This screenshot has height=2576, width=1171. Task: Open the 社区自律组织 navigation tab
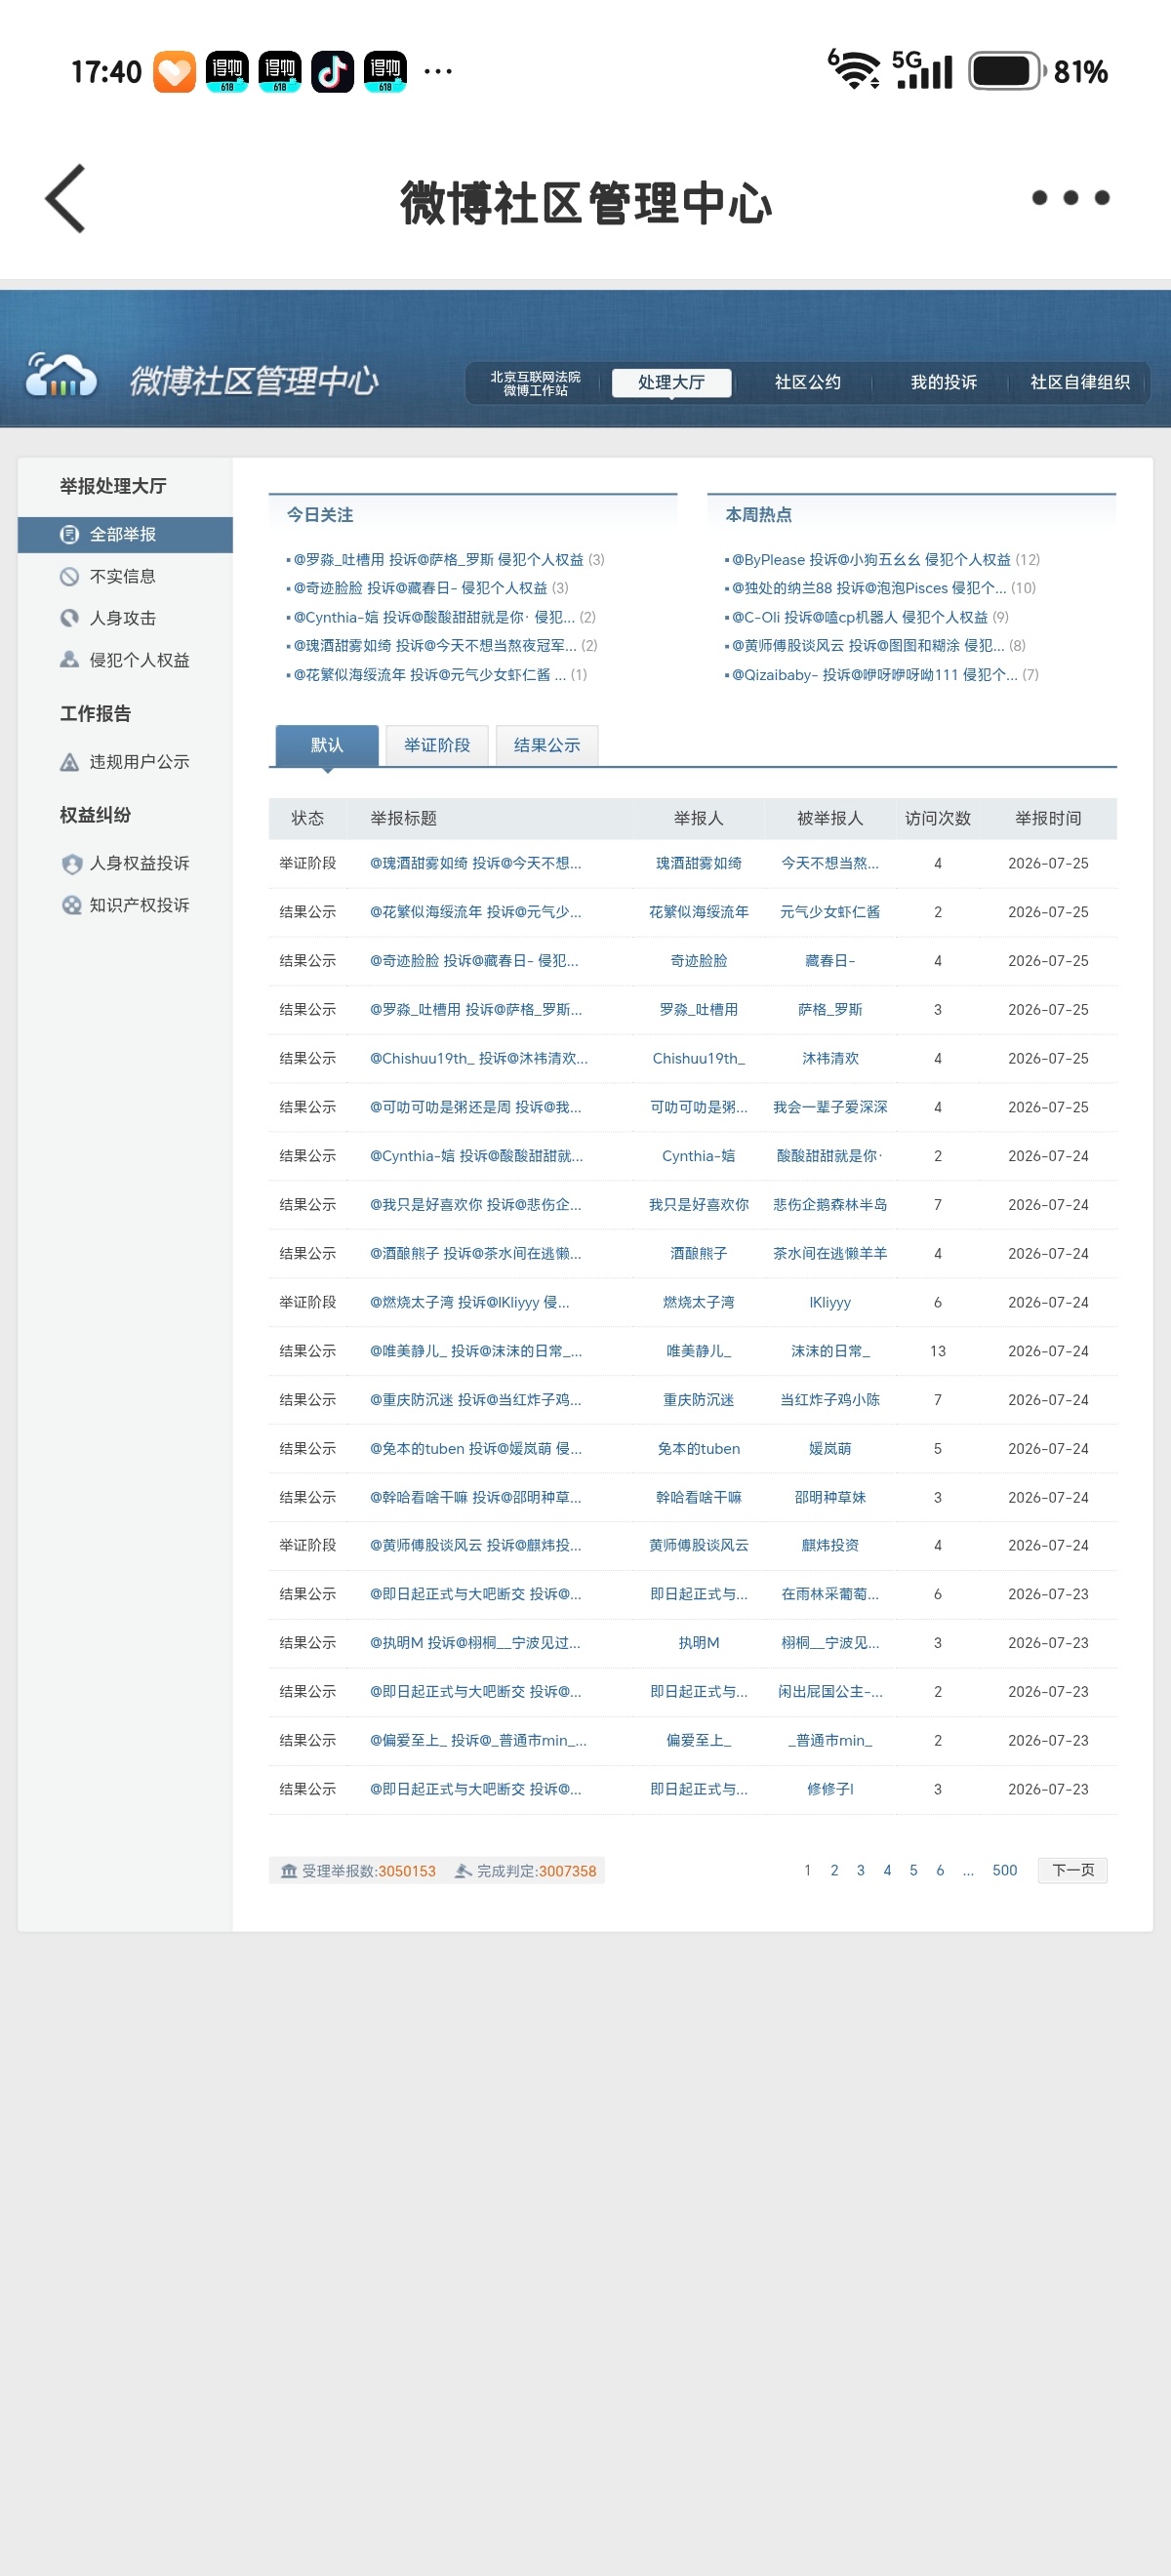(1080, 383)
